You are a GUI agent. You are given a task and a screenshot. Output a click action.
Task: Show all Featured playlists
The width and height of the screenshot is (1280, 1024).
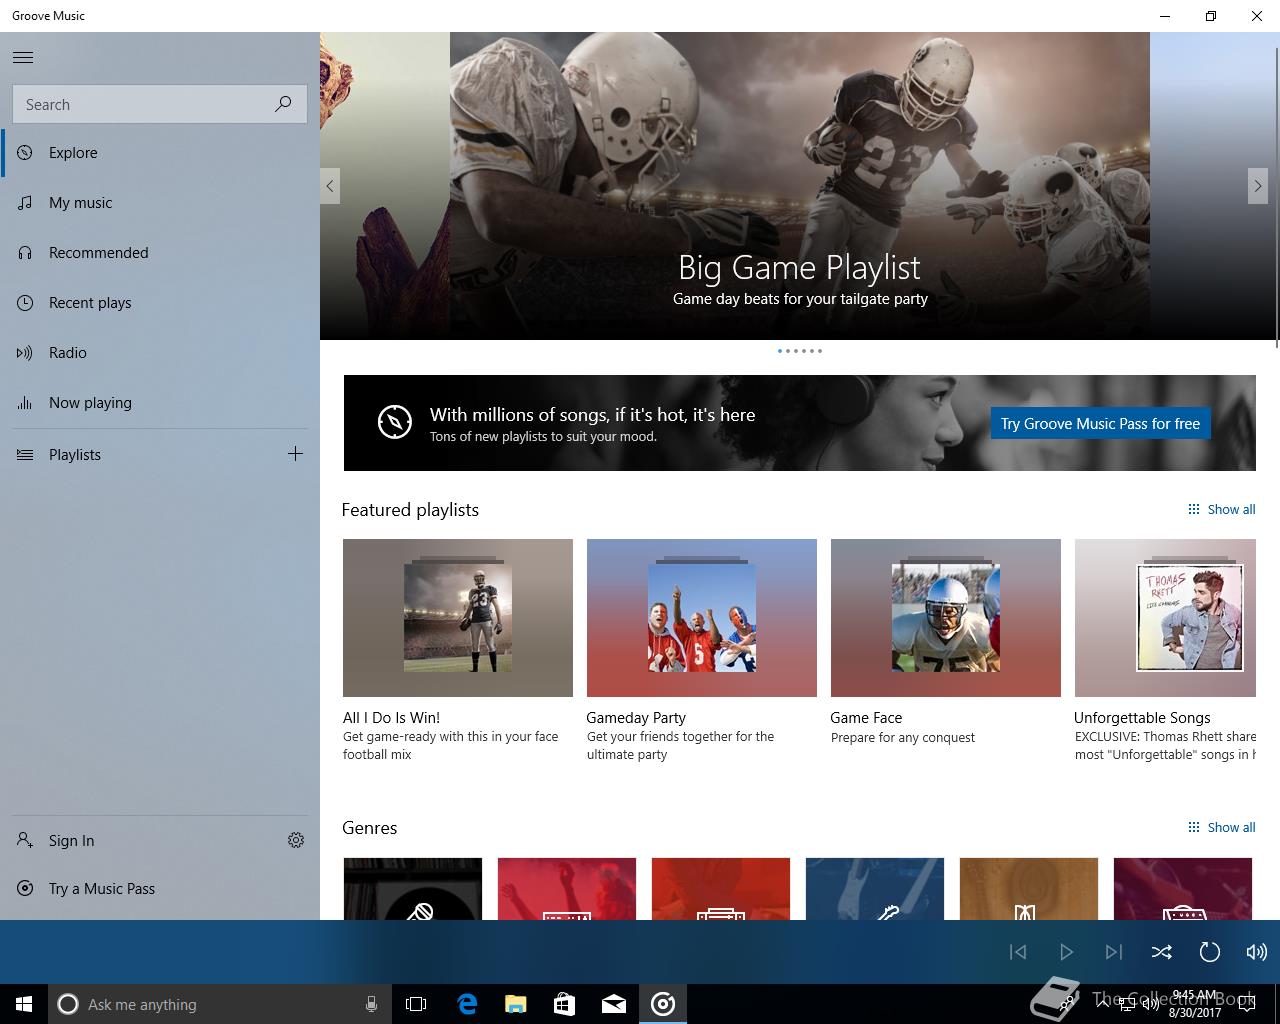(x=1221, y=510)
